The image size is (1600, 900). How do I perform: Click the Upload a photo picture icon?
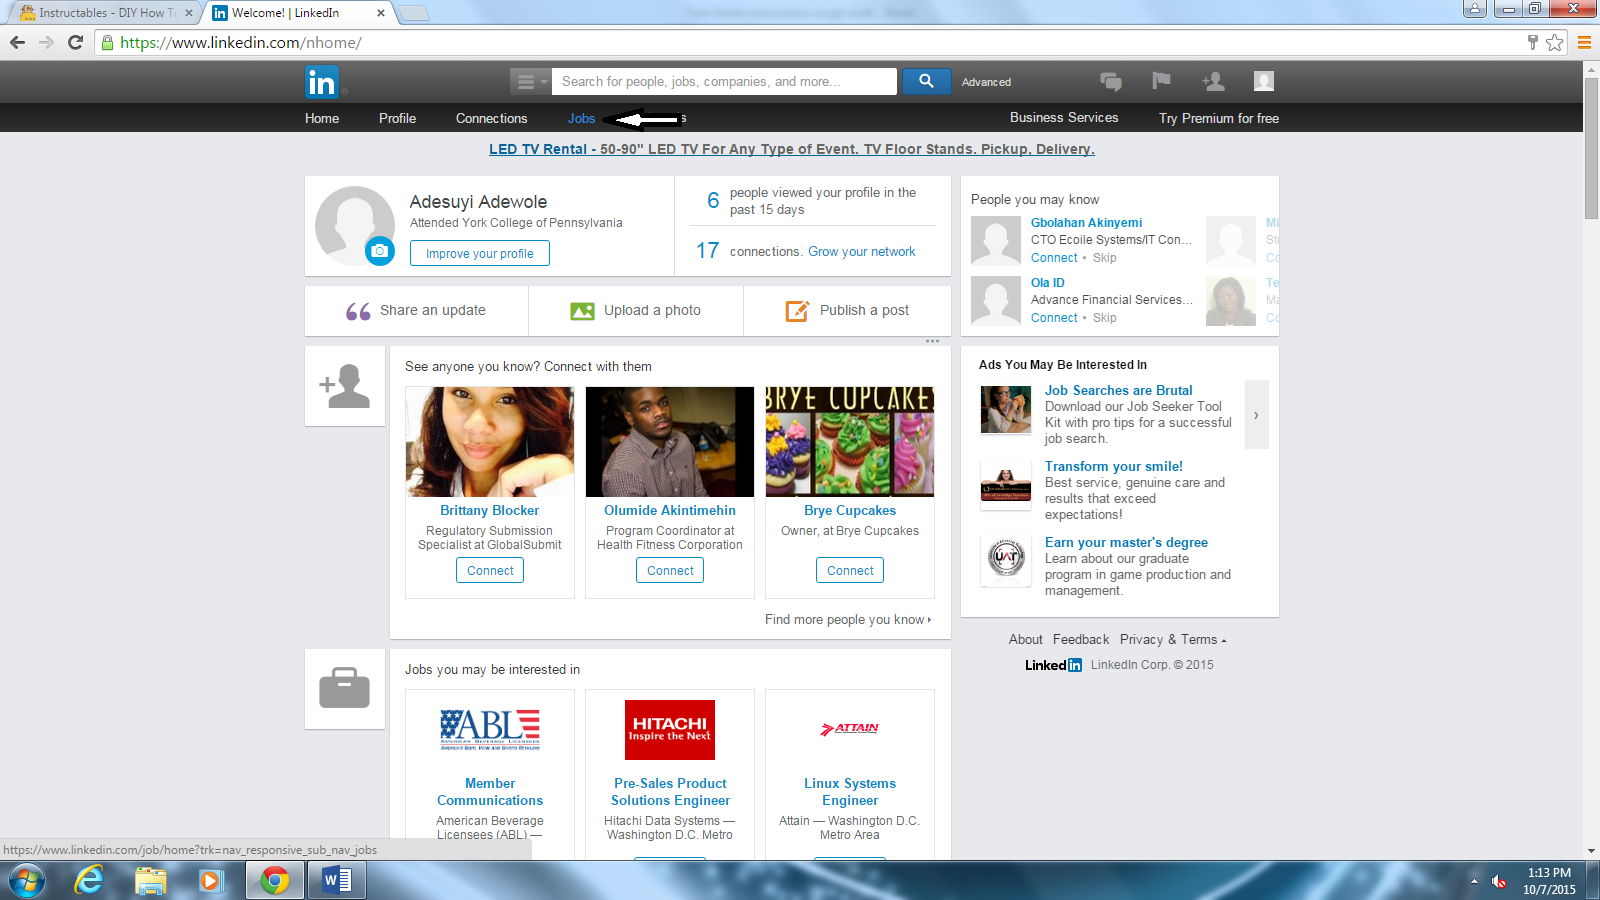[582, 311]
